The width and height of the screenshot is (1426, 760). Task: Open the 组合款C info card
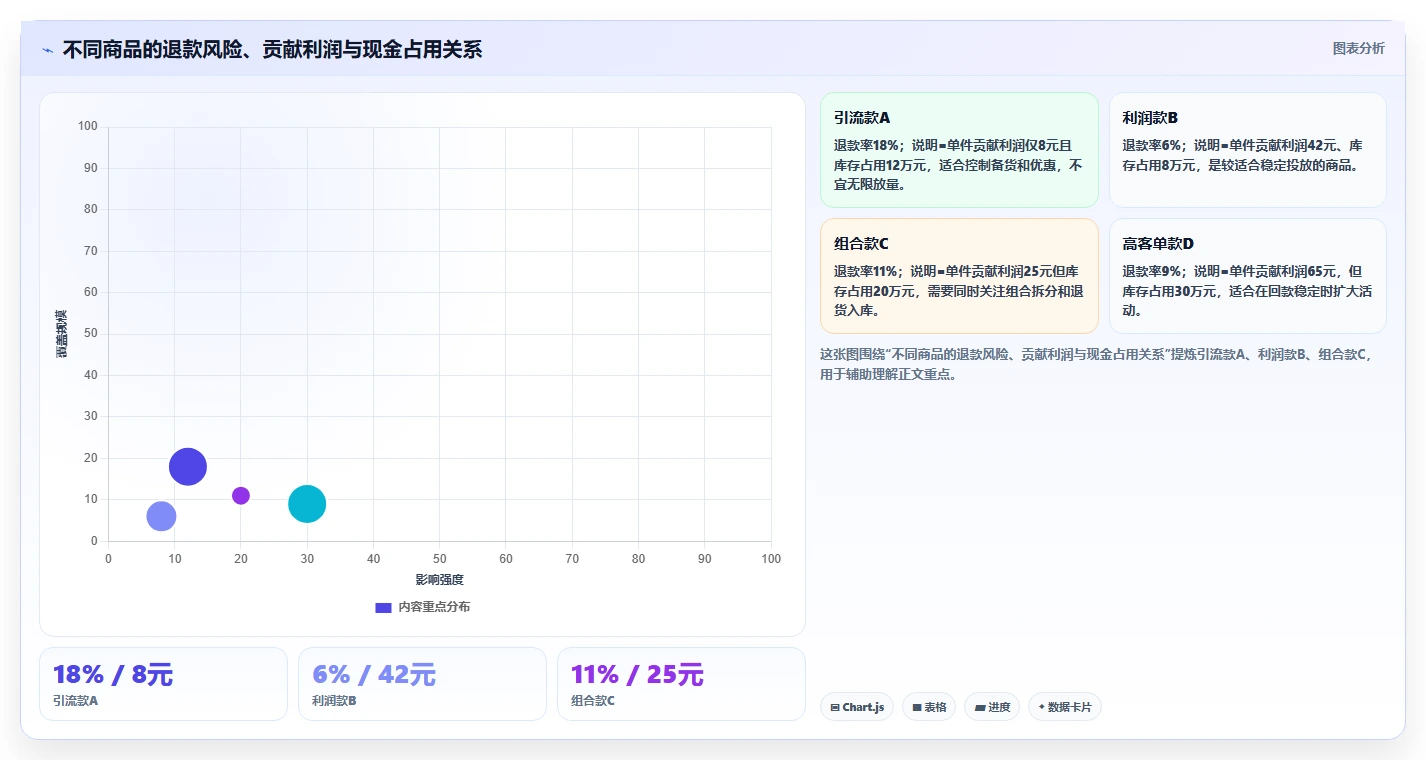pyautogui.click(x=959, y=276)
